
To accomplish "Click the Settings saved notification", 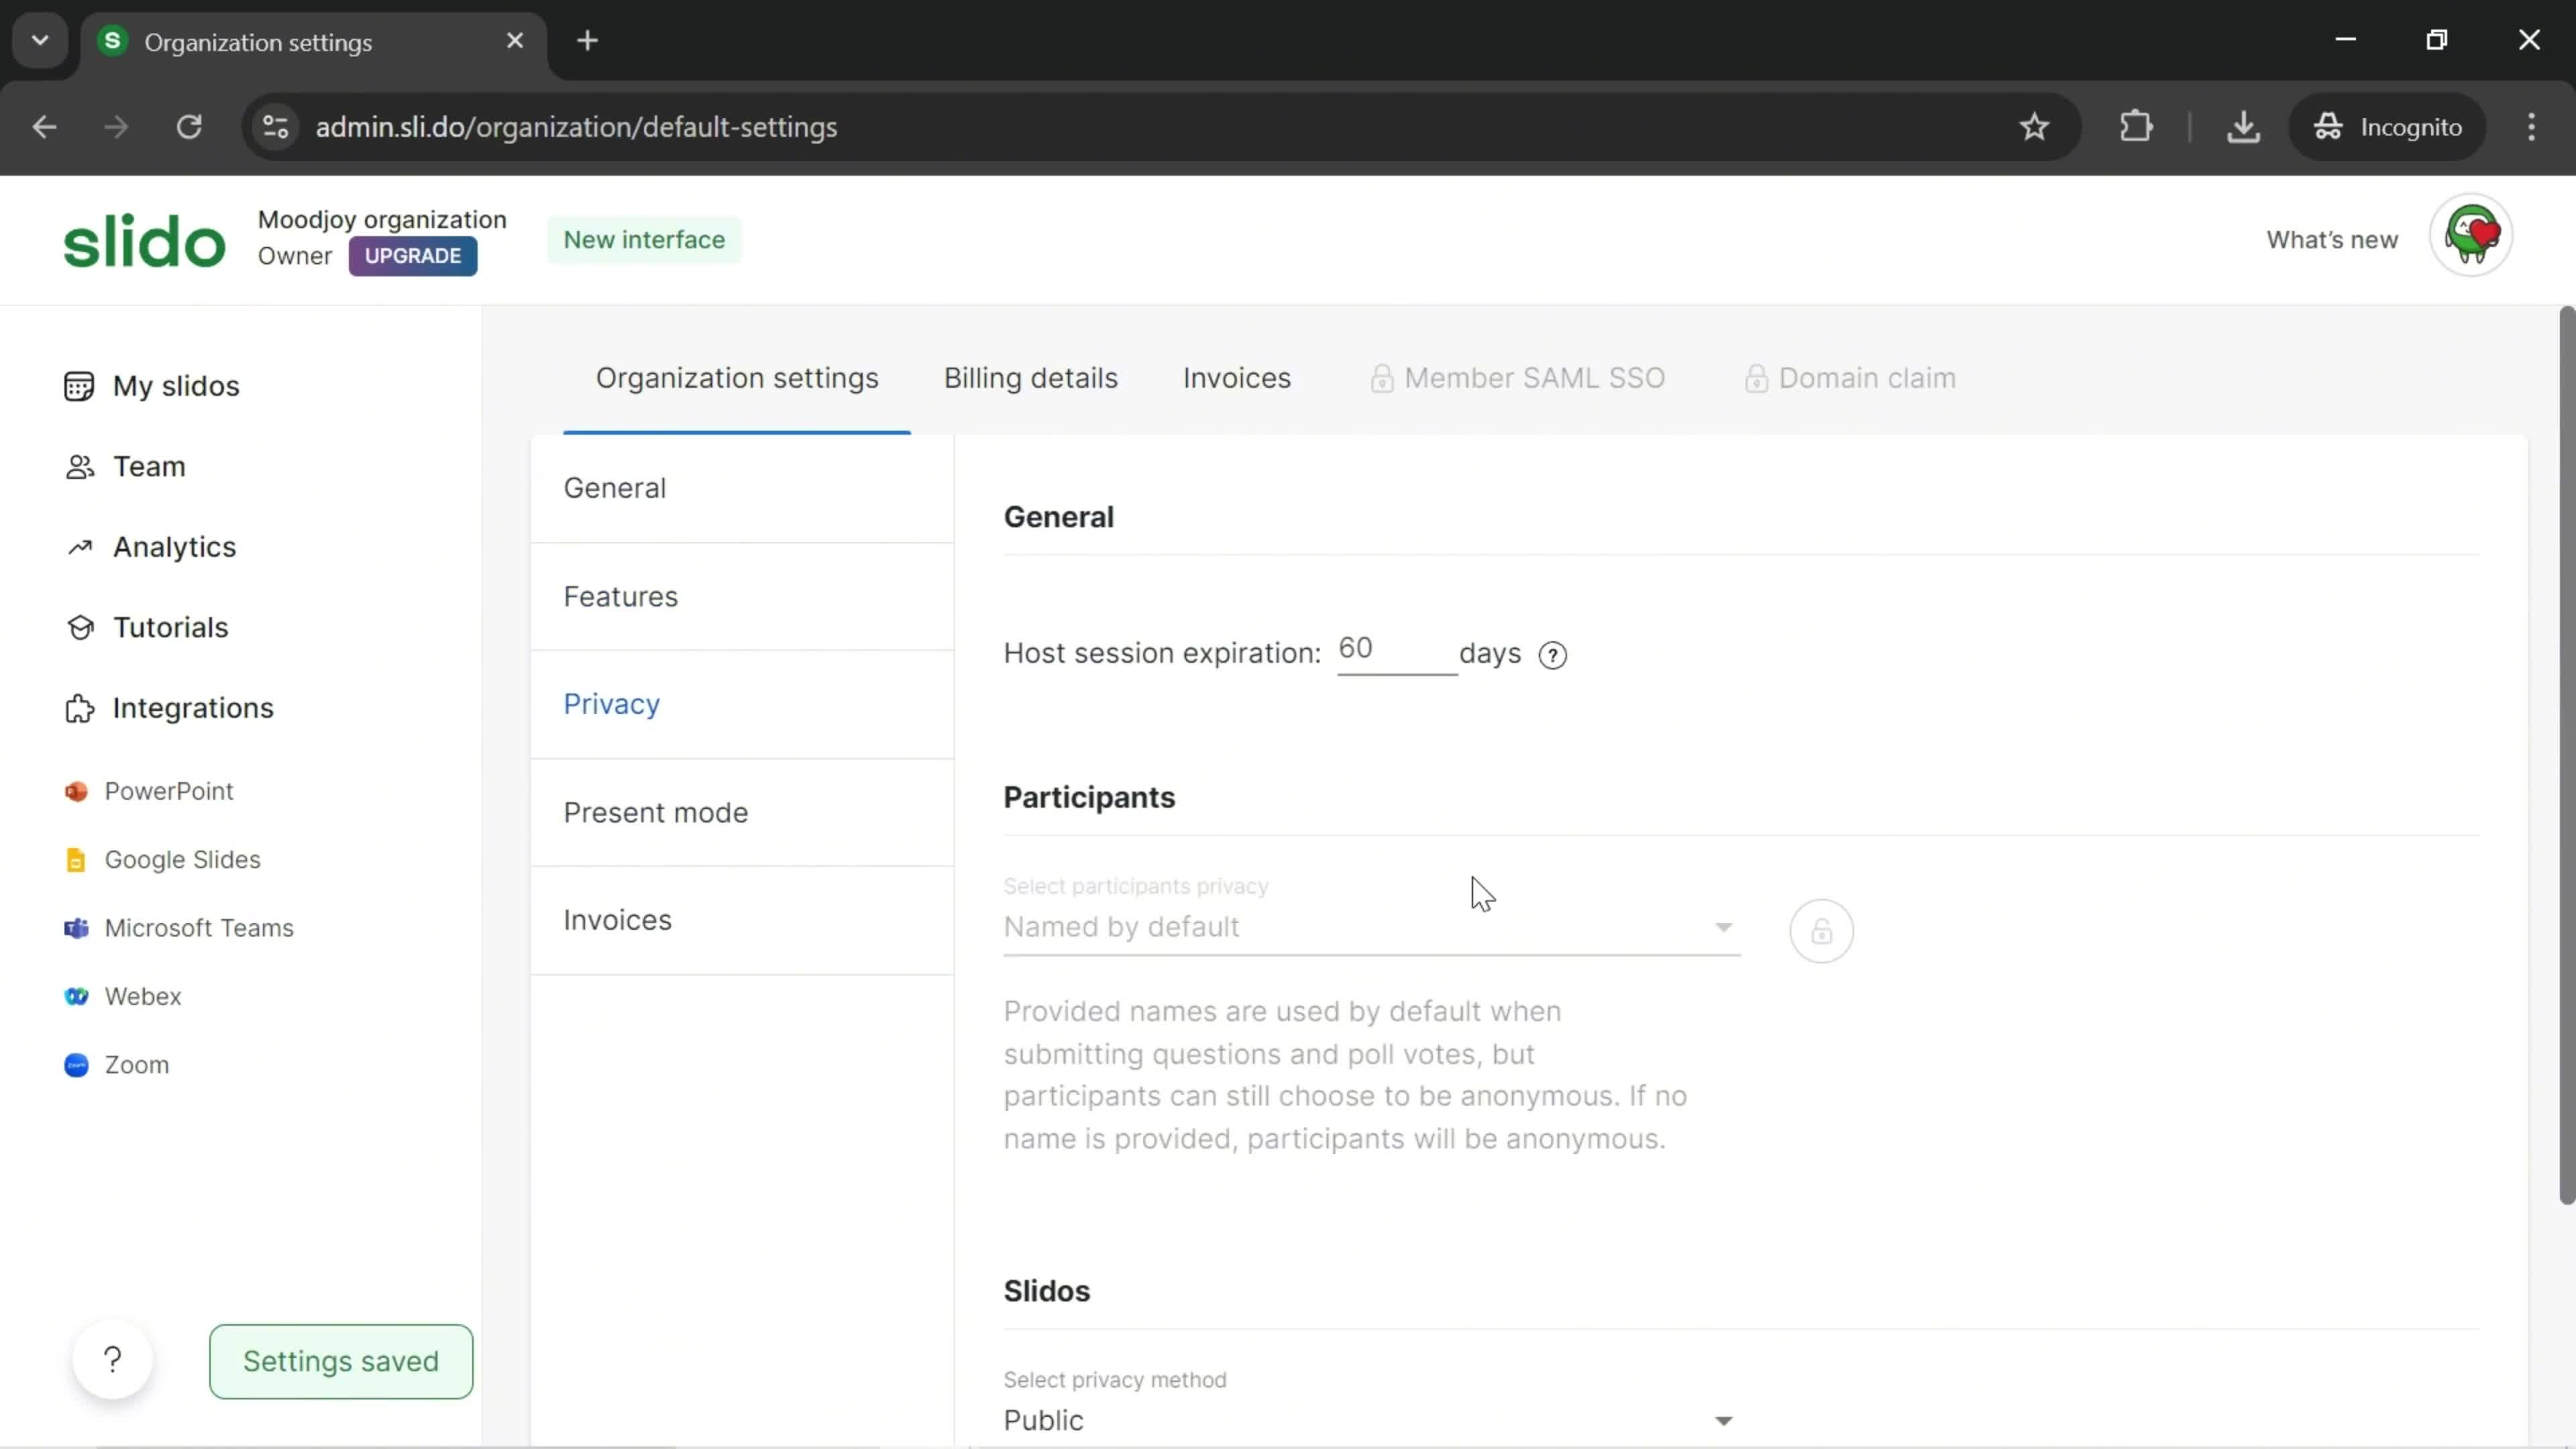I will coord(341,1362).
